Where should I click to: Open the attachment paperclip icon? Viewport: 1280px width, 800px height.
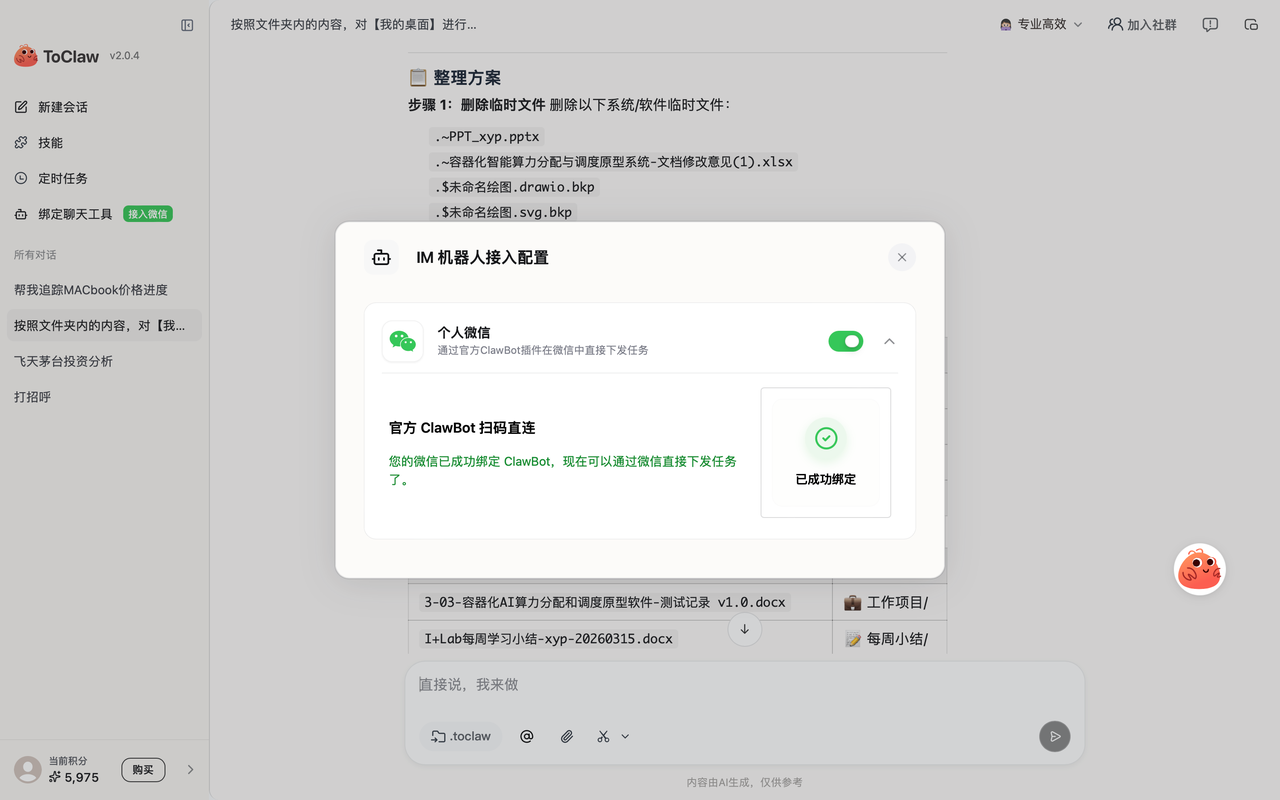pyautogui.click(x=566, y=736)
